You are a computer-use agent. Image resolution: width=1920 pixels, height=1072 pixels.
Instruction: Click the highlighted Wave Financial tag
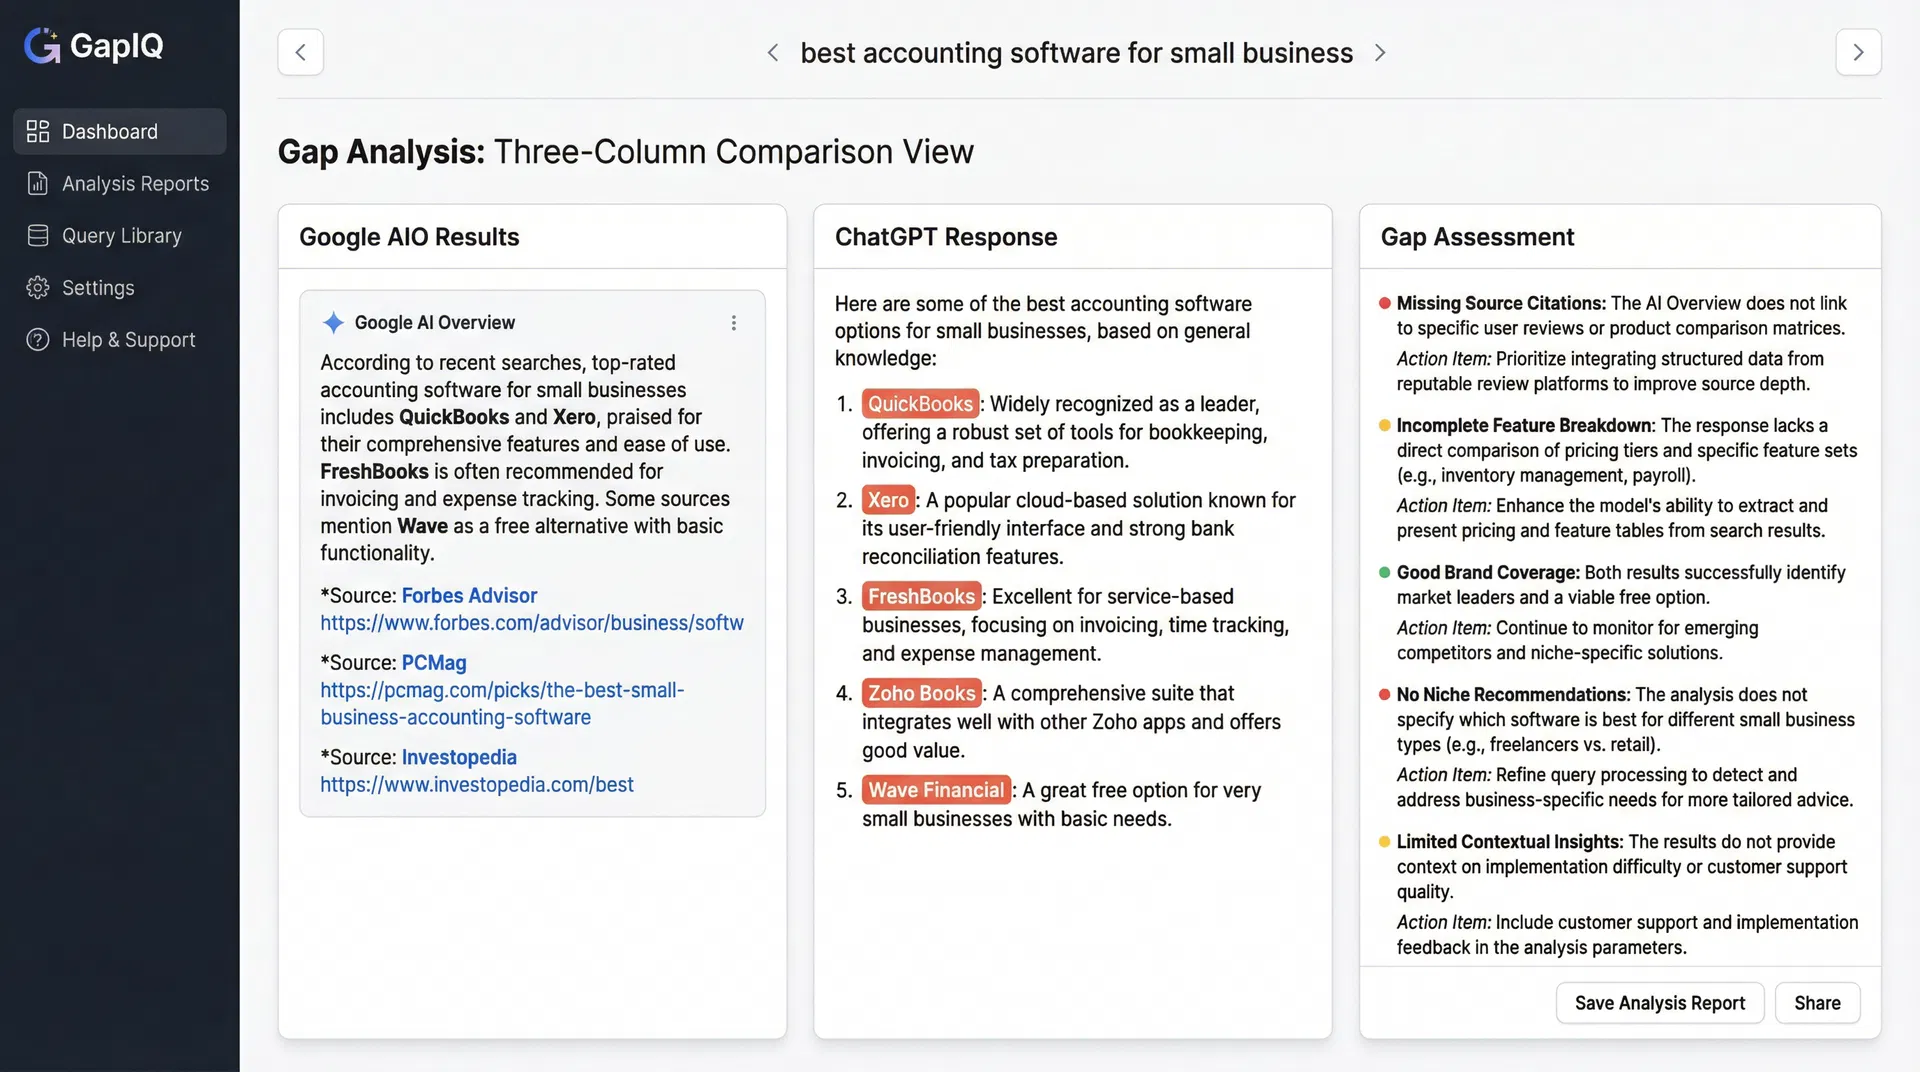[936, 790]
